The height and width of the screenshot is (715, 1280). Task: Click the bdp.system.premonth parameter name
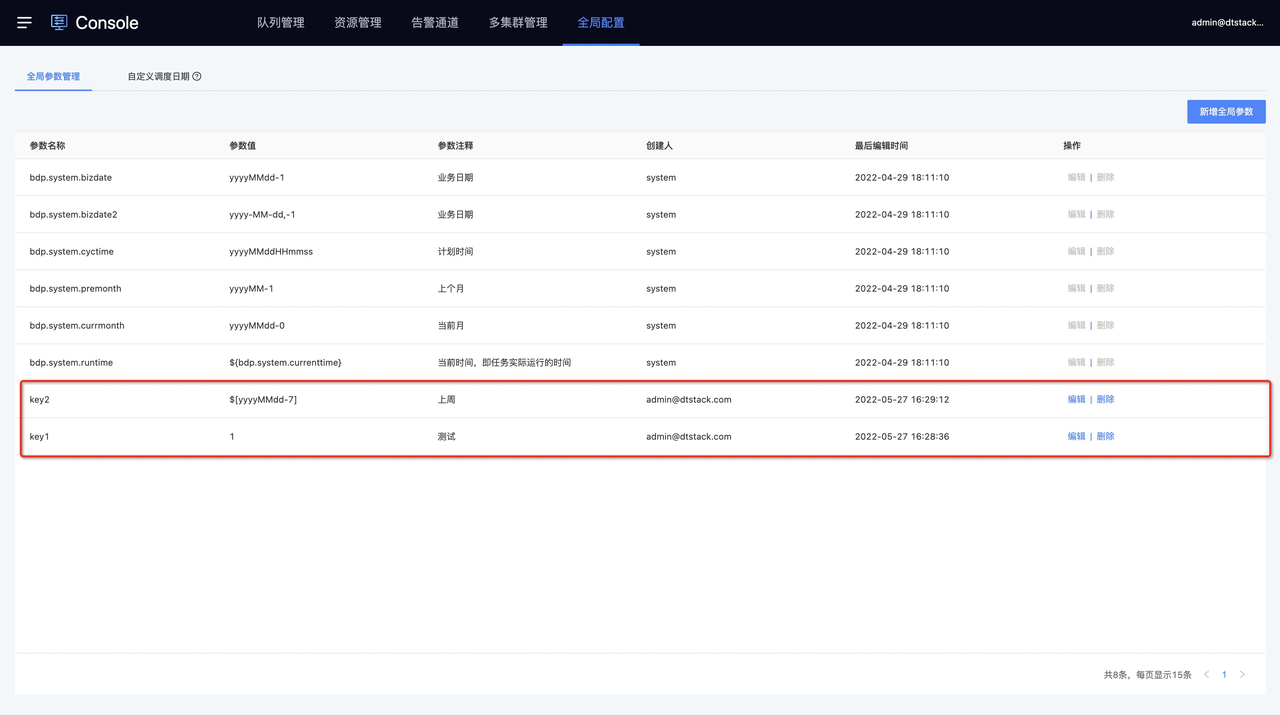75,288
